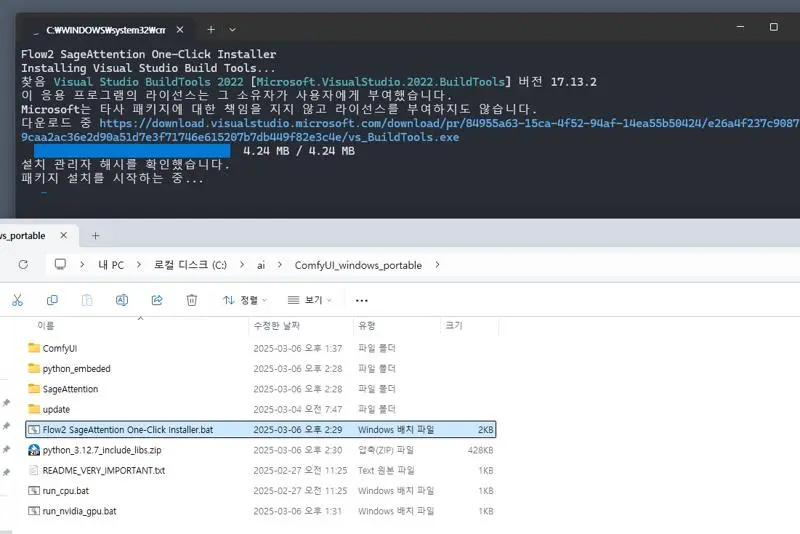Open the three-dot more options menu
Viewport: 800px width, 534px height.
(x=362, y=300)
